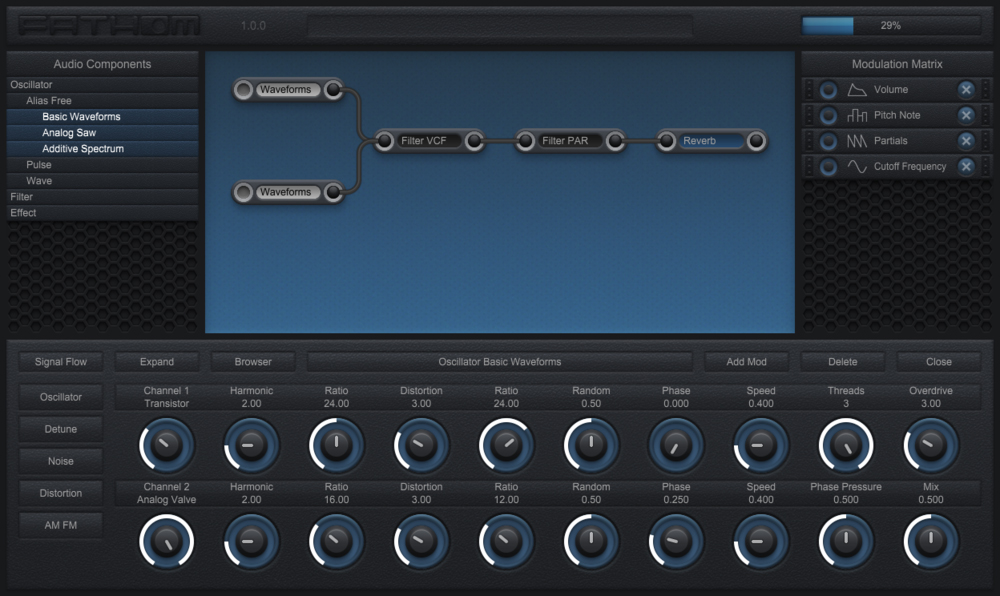Open the preset Browser

(253, 361)
